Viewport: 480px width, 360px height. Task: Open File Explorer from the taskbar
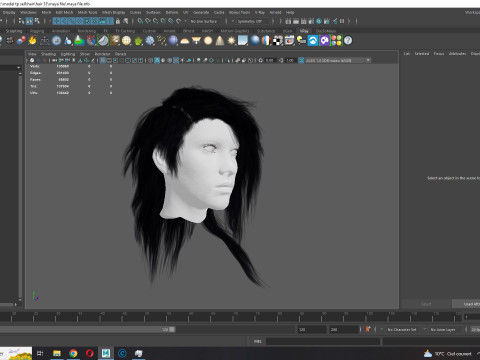(57, 353)
